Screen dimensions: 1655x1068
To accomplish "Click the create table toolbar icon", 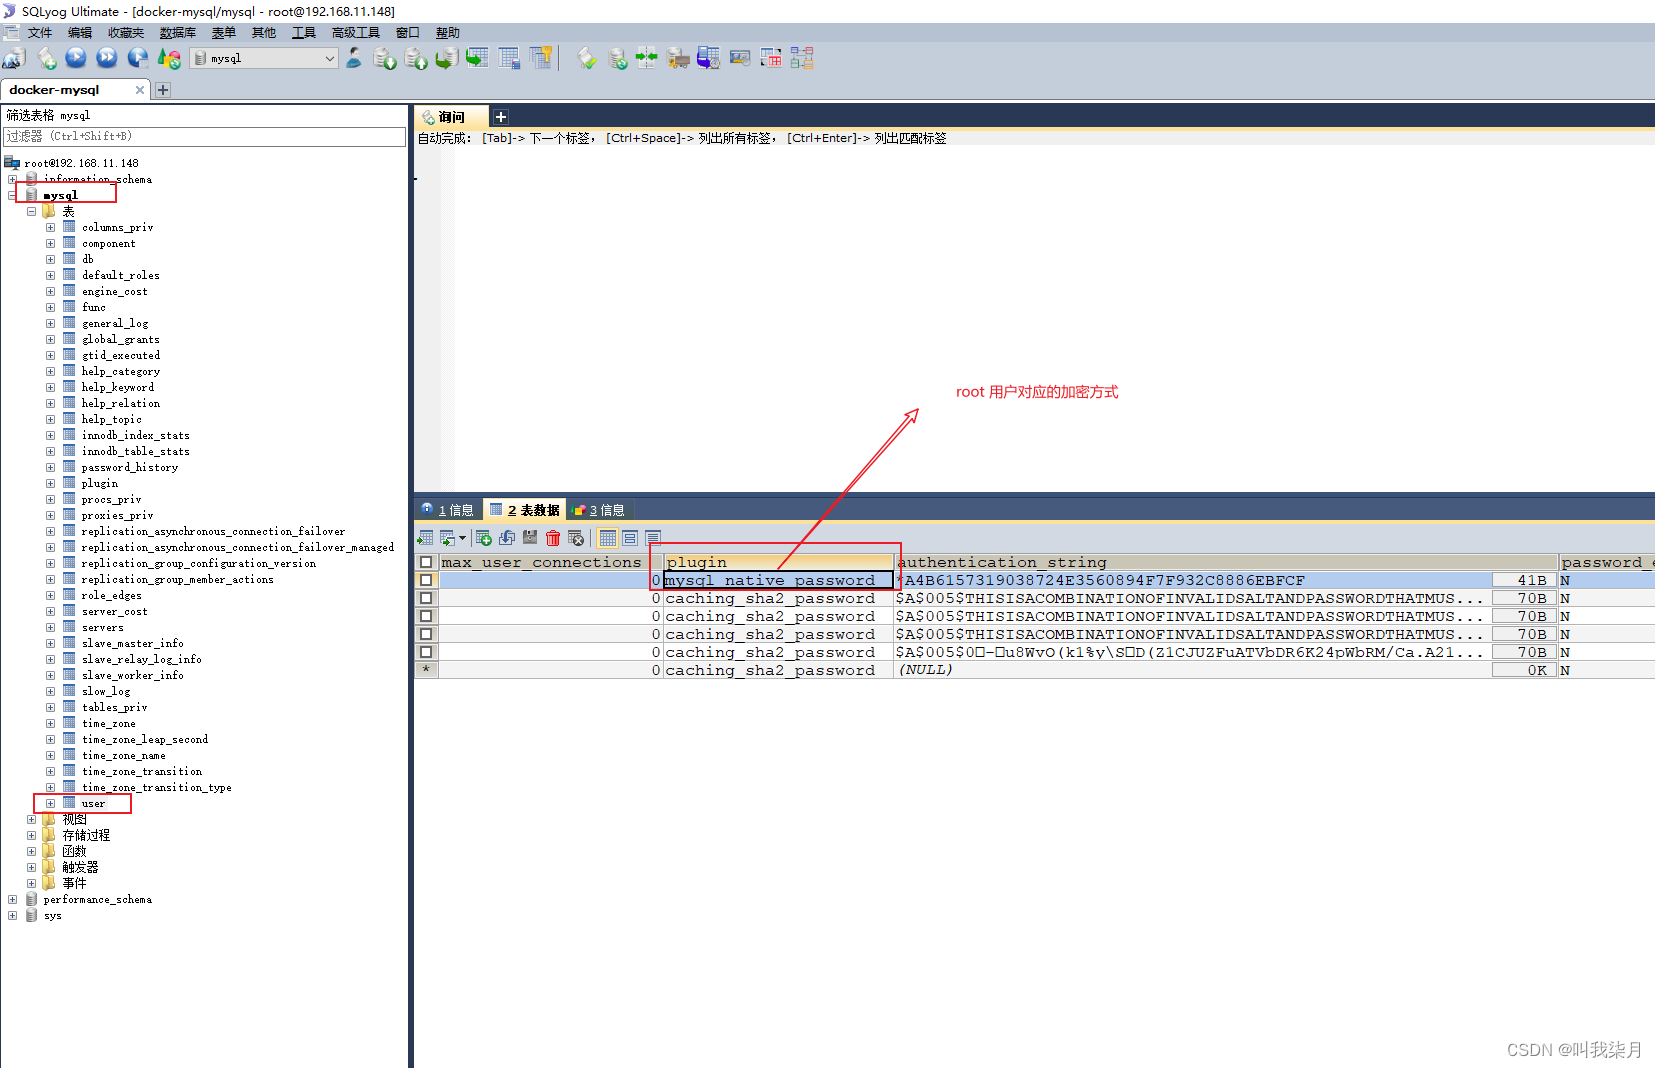I will click(509, 58).
